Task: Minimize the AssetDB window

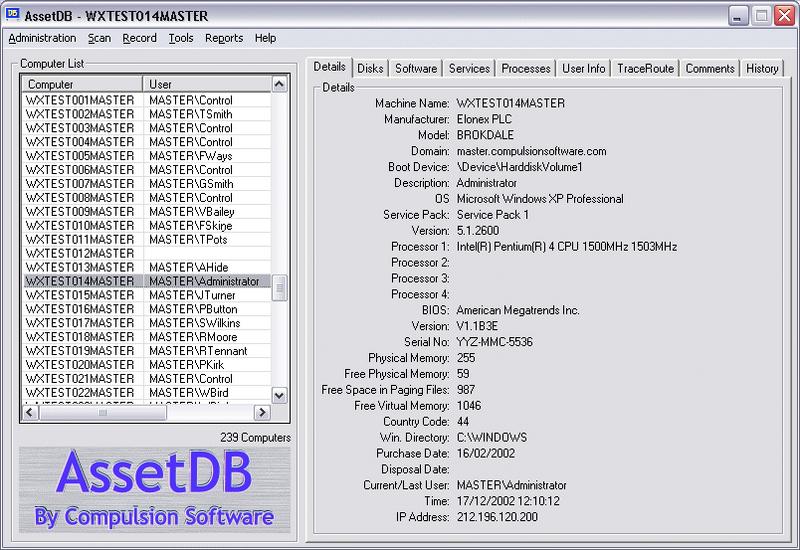Action: coord(737,16)
